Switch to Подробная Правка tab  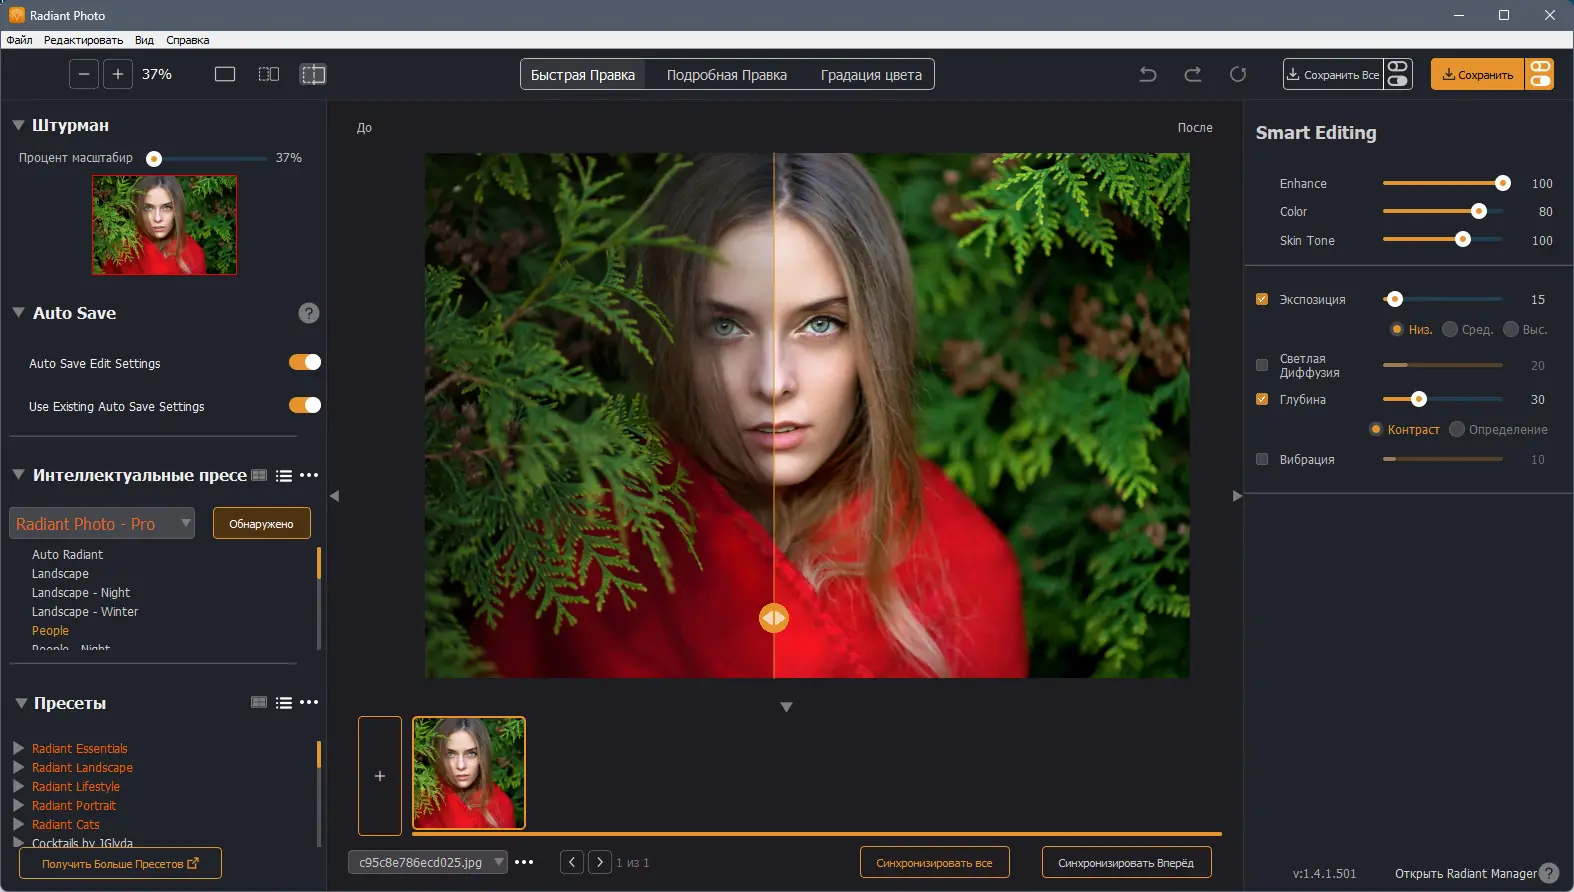pyautogui.click(x=727, y=75)
